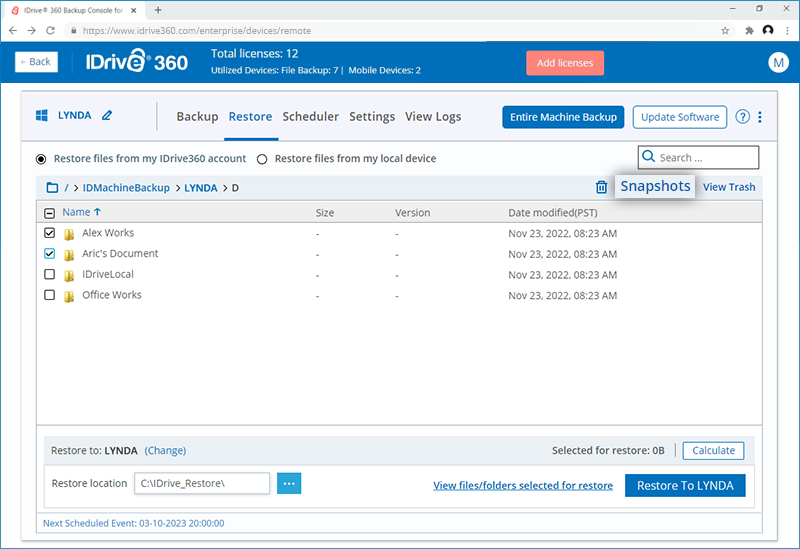Click the (Change) restore destination link

165,451
